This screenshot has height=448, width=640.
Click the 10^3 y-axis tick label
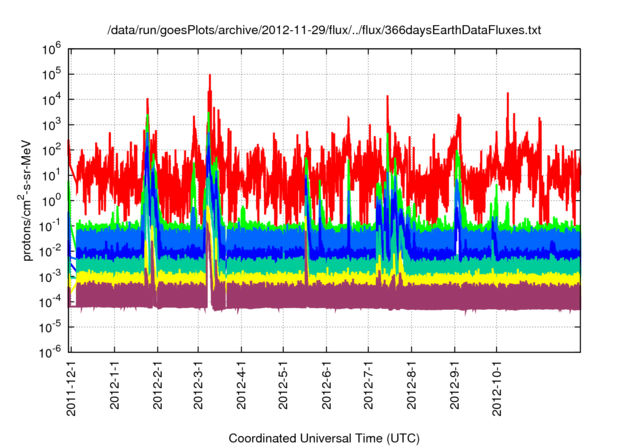[x=51, y=124]
